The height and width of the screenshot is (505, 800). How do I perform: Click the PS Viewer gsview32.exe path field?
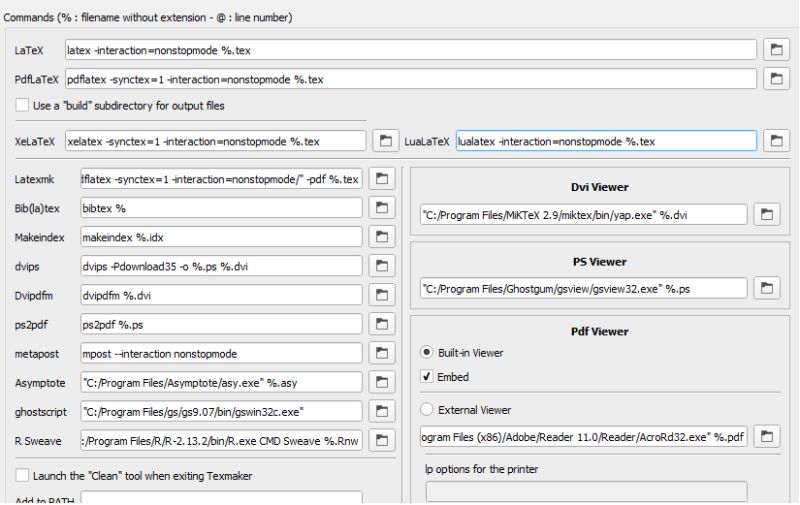pyautogui.click(x=584, y=289)
